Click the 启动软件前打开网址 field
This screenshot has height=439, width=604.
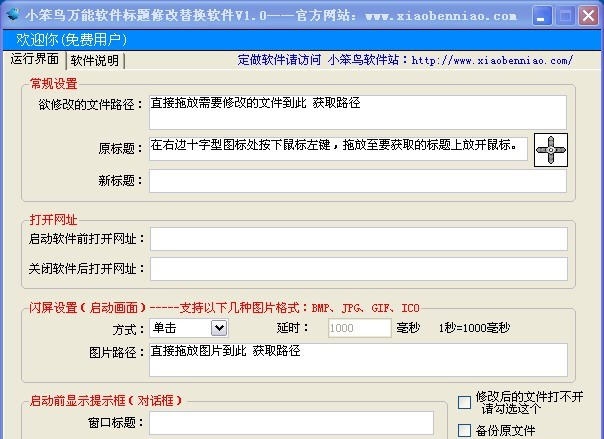click(x=359, y=239)
